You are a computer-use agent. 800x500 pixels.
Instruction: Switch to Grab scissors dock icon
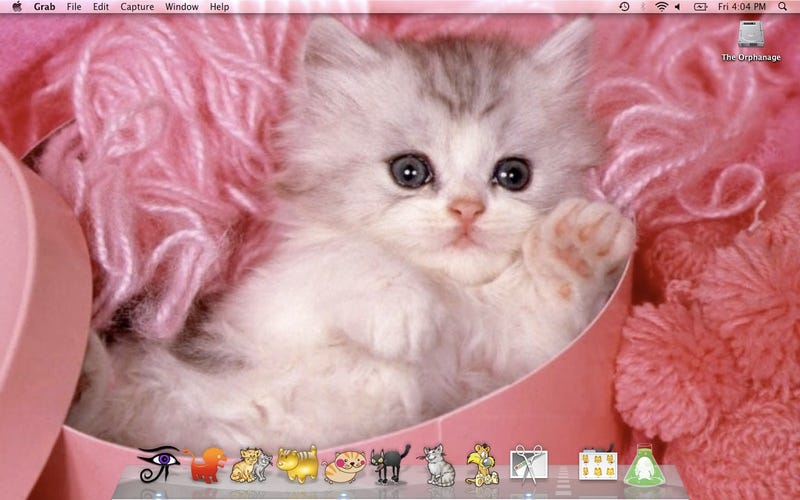529,464
